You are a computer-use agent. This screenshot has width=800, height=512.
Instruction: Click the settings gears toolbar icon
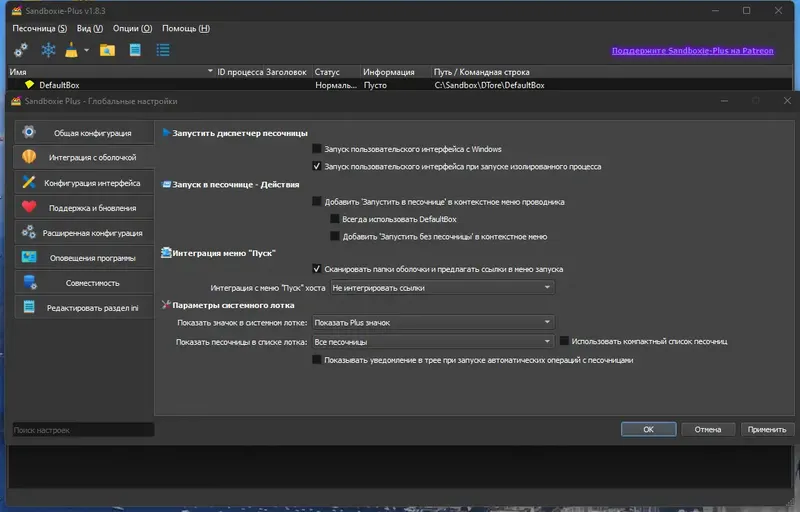coord(21,50)
